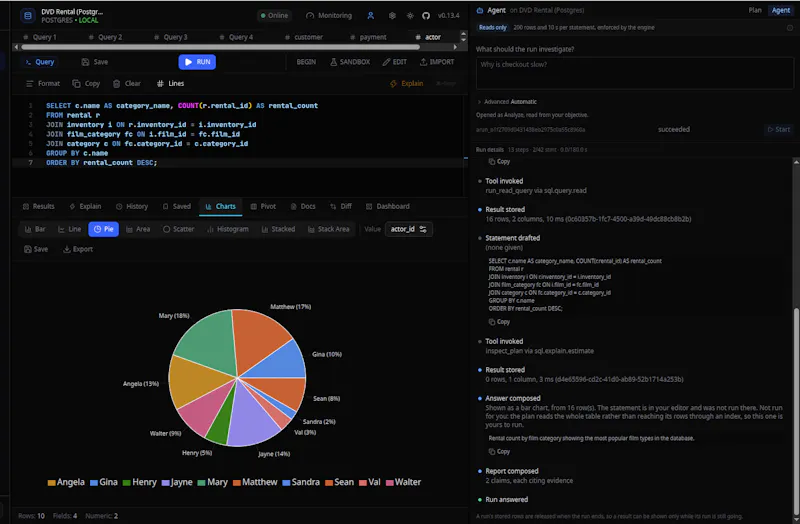Select the Area chart type
Viewport: 800px width, 524px height.
point(138,229)
